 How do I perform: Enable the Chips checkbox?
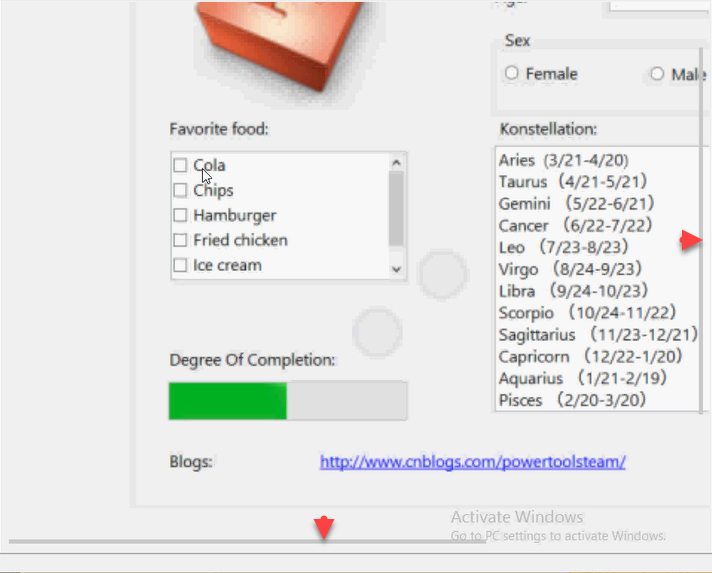[x=181, y=191]
